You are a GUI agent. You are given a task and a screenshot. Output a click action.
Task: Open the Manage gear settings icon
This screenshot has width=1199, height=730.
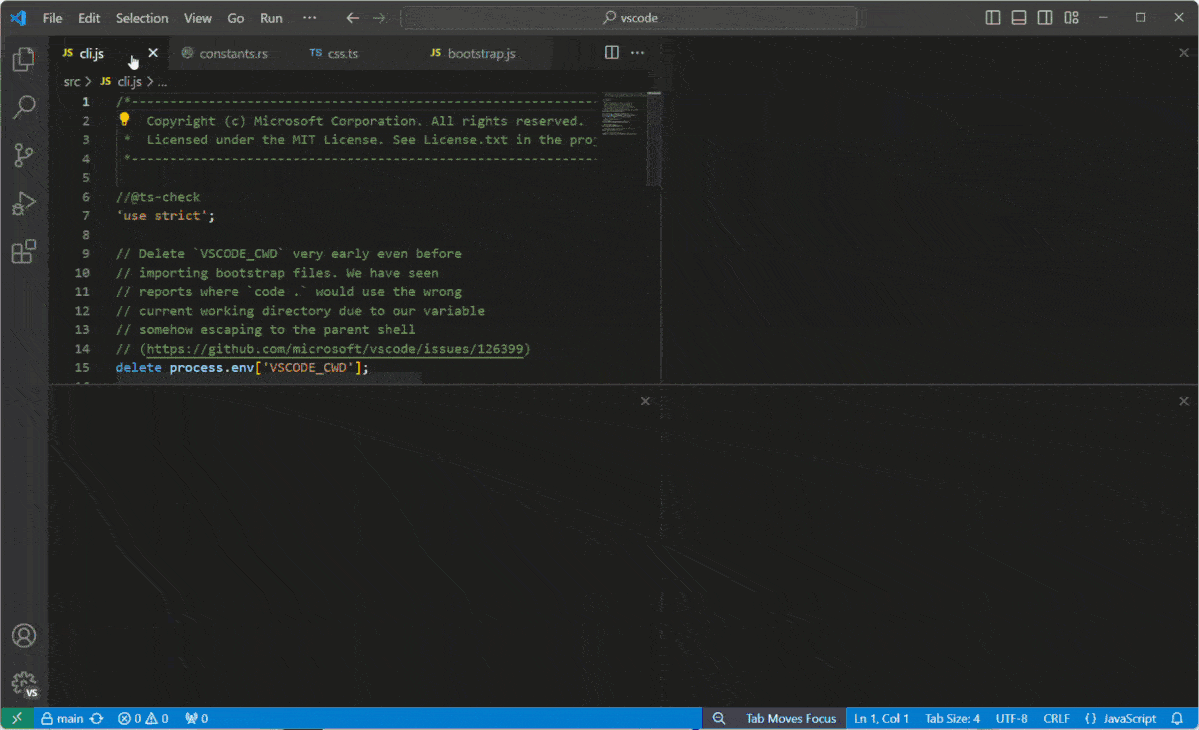pos(24,684)
